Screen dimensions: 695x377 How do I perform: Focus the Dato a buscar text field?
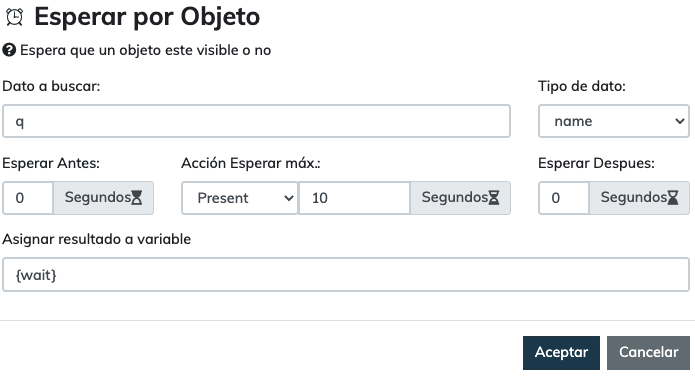[x=257, y=121]
